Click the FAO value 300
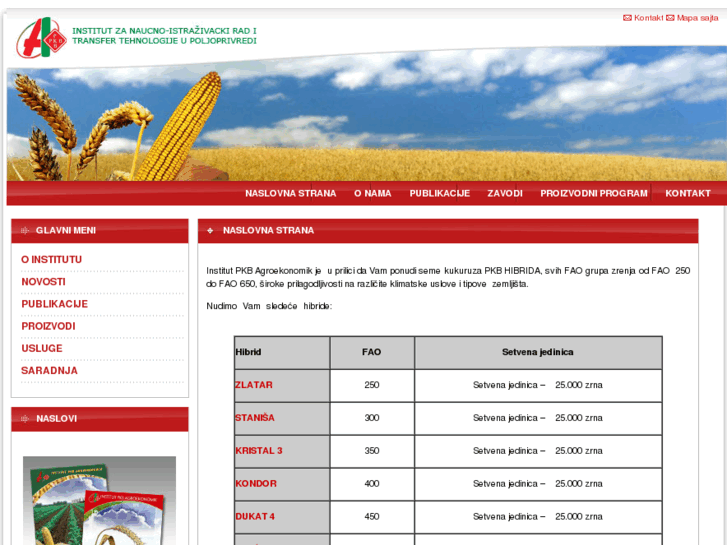Image resolution: width=727 pixels, height=545 pixels. [372, 418]
